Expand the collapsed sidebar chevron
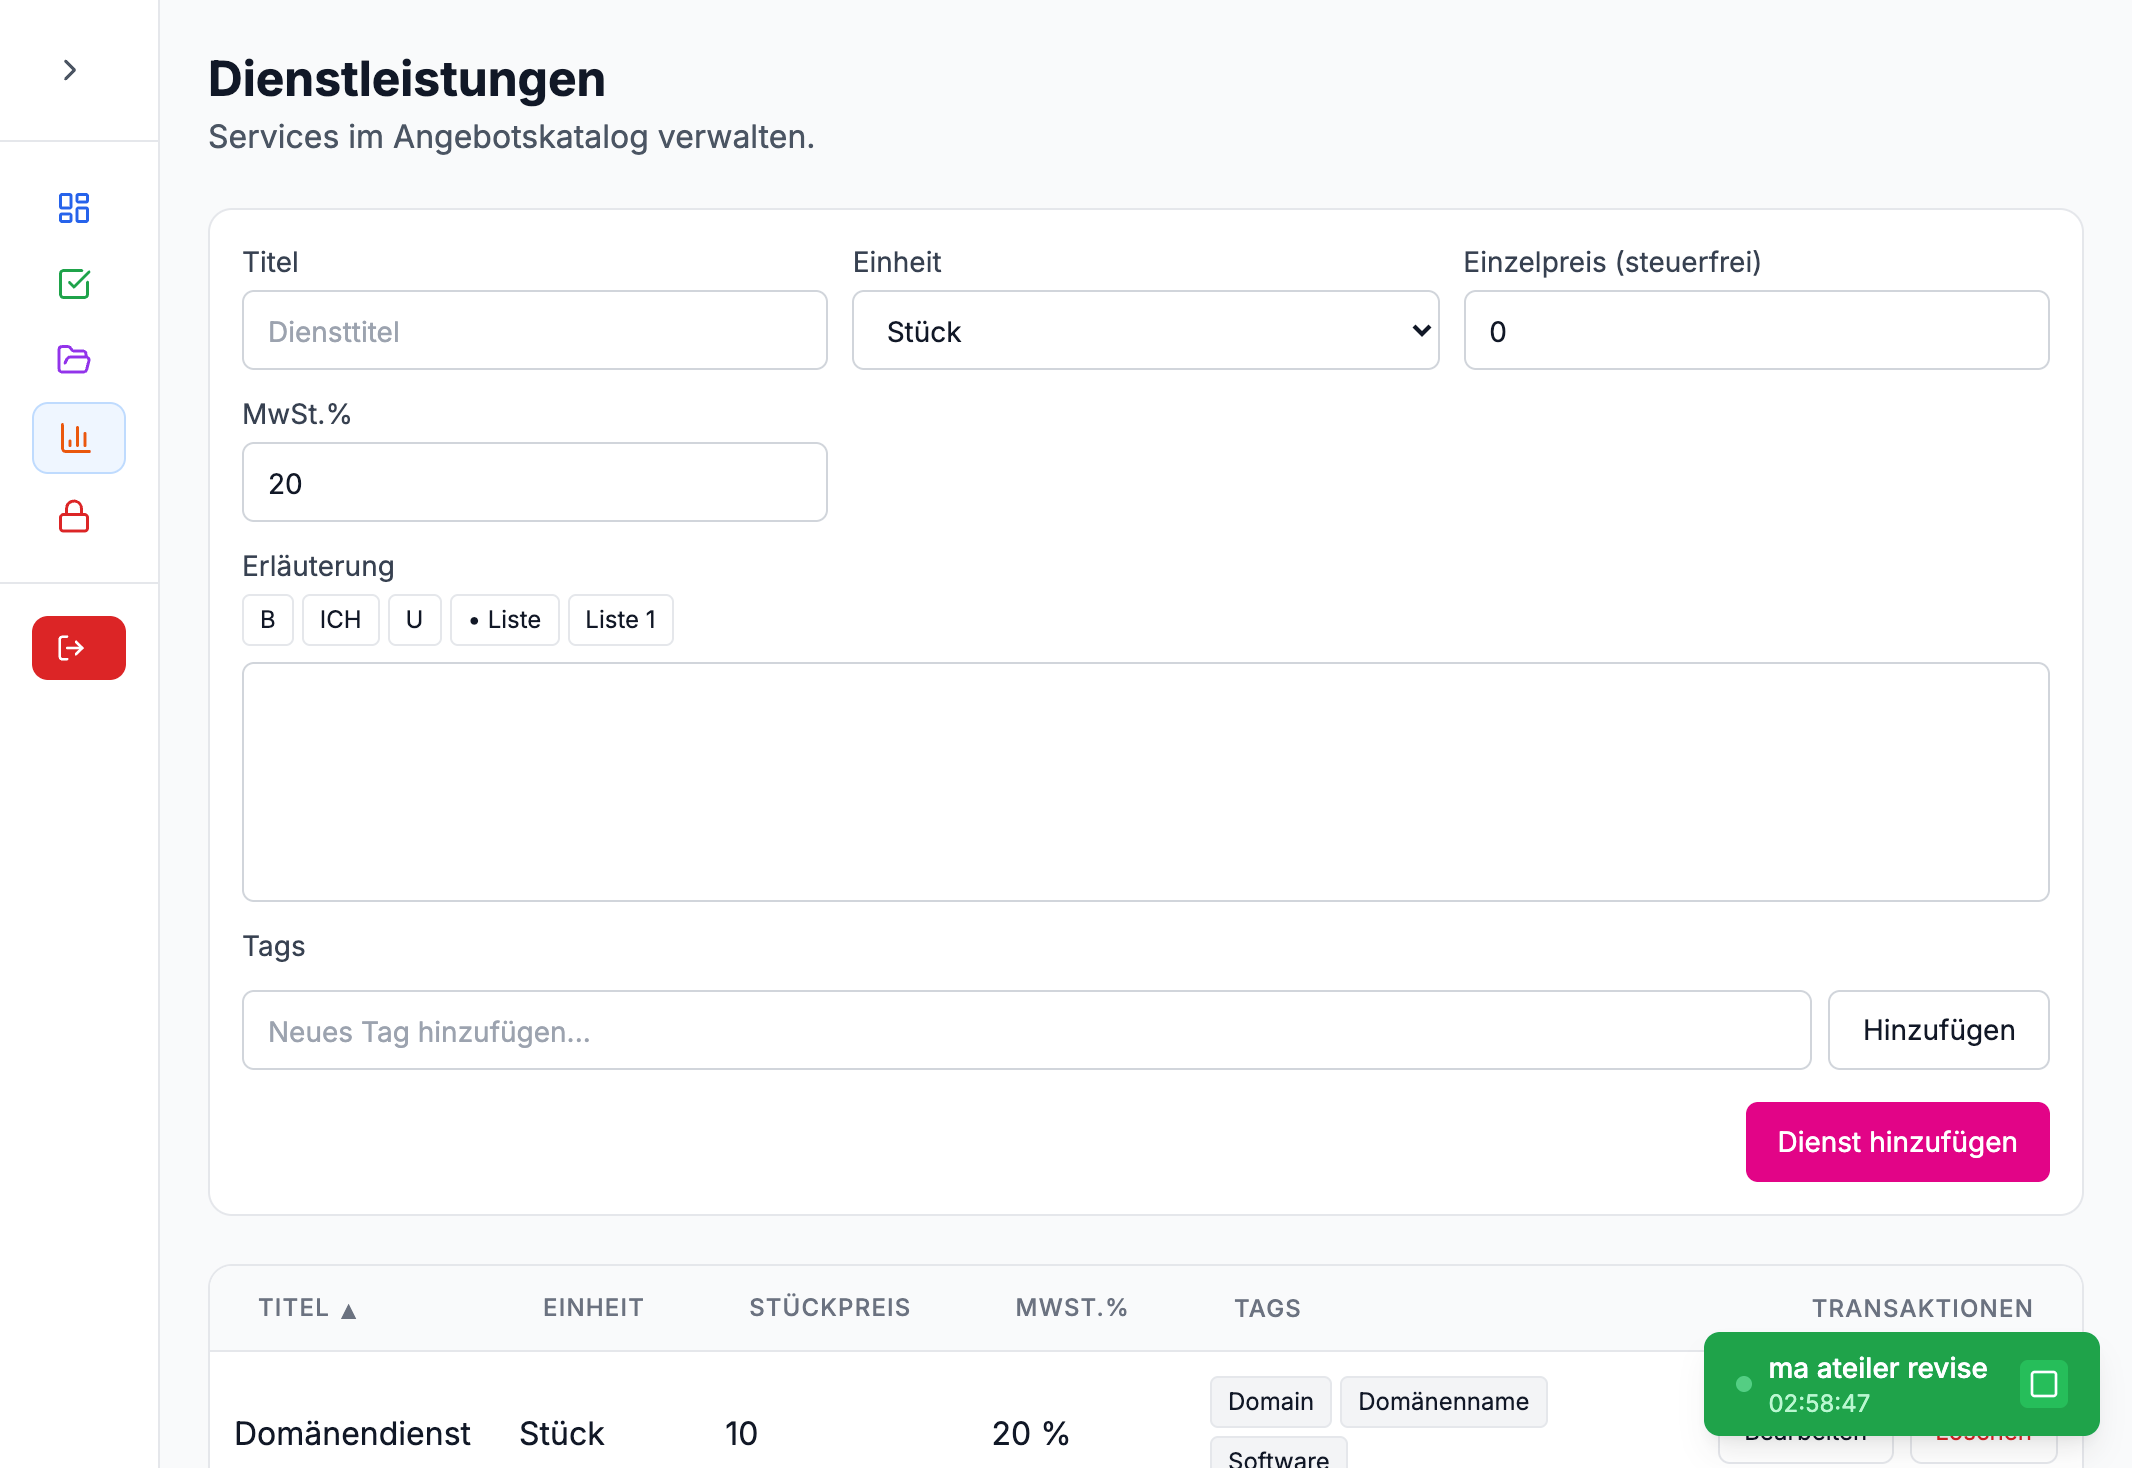 click(x=69, y=70)
